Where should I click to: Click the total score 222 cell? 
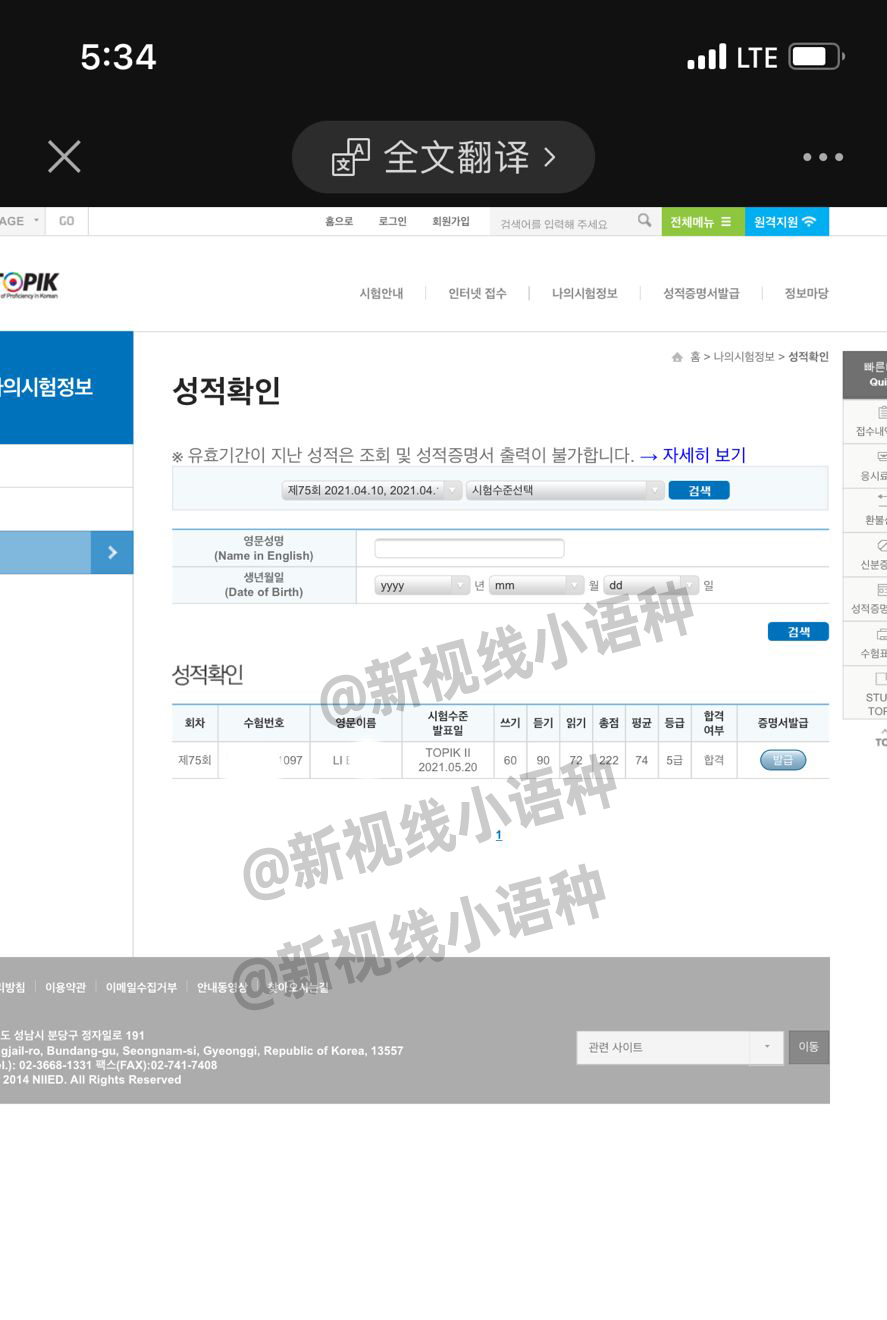(x=608, y=760)
